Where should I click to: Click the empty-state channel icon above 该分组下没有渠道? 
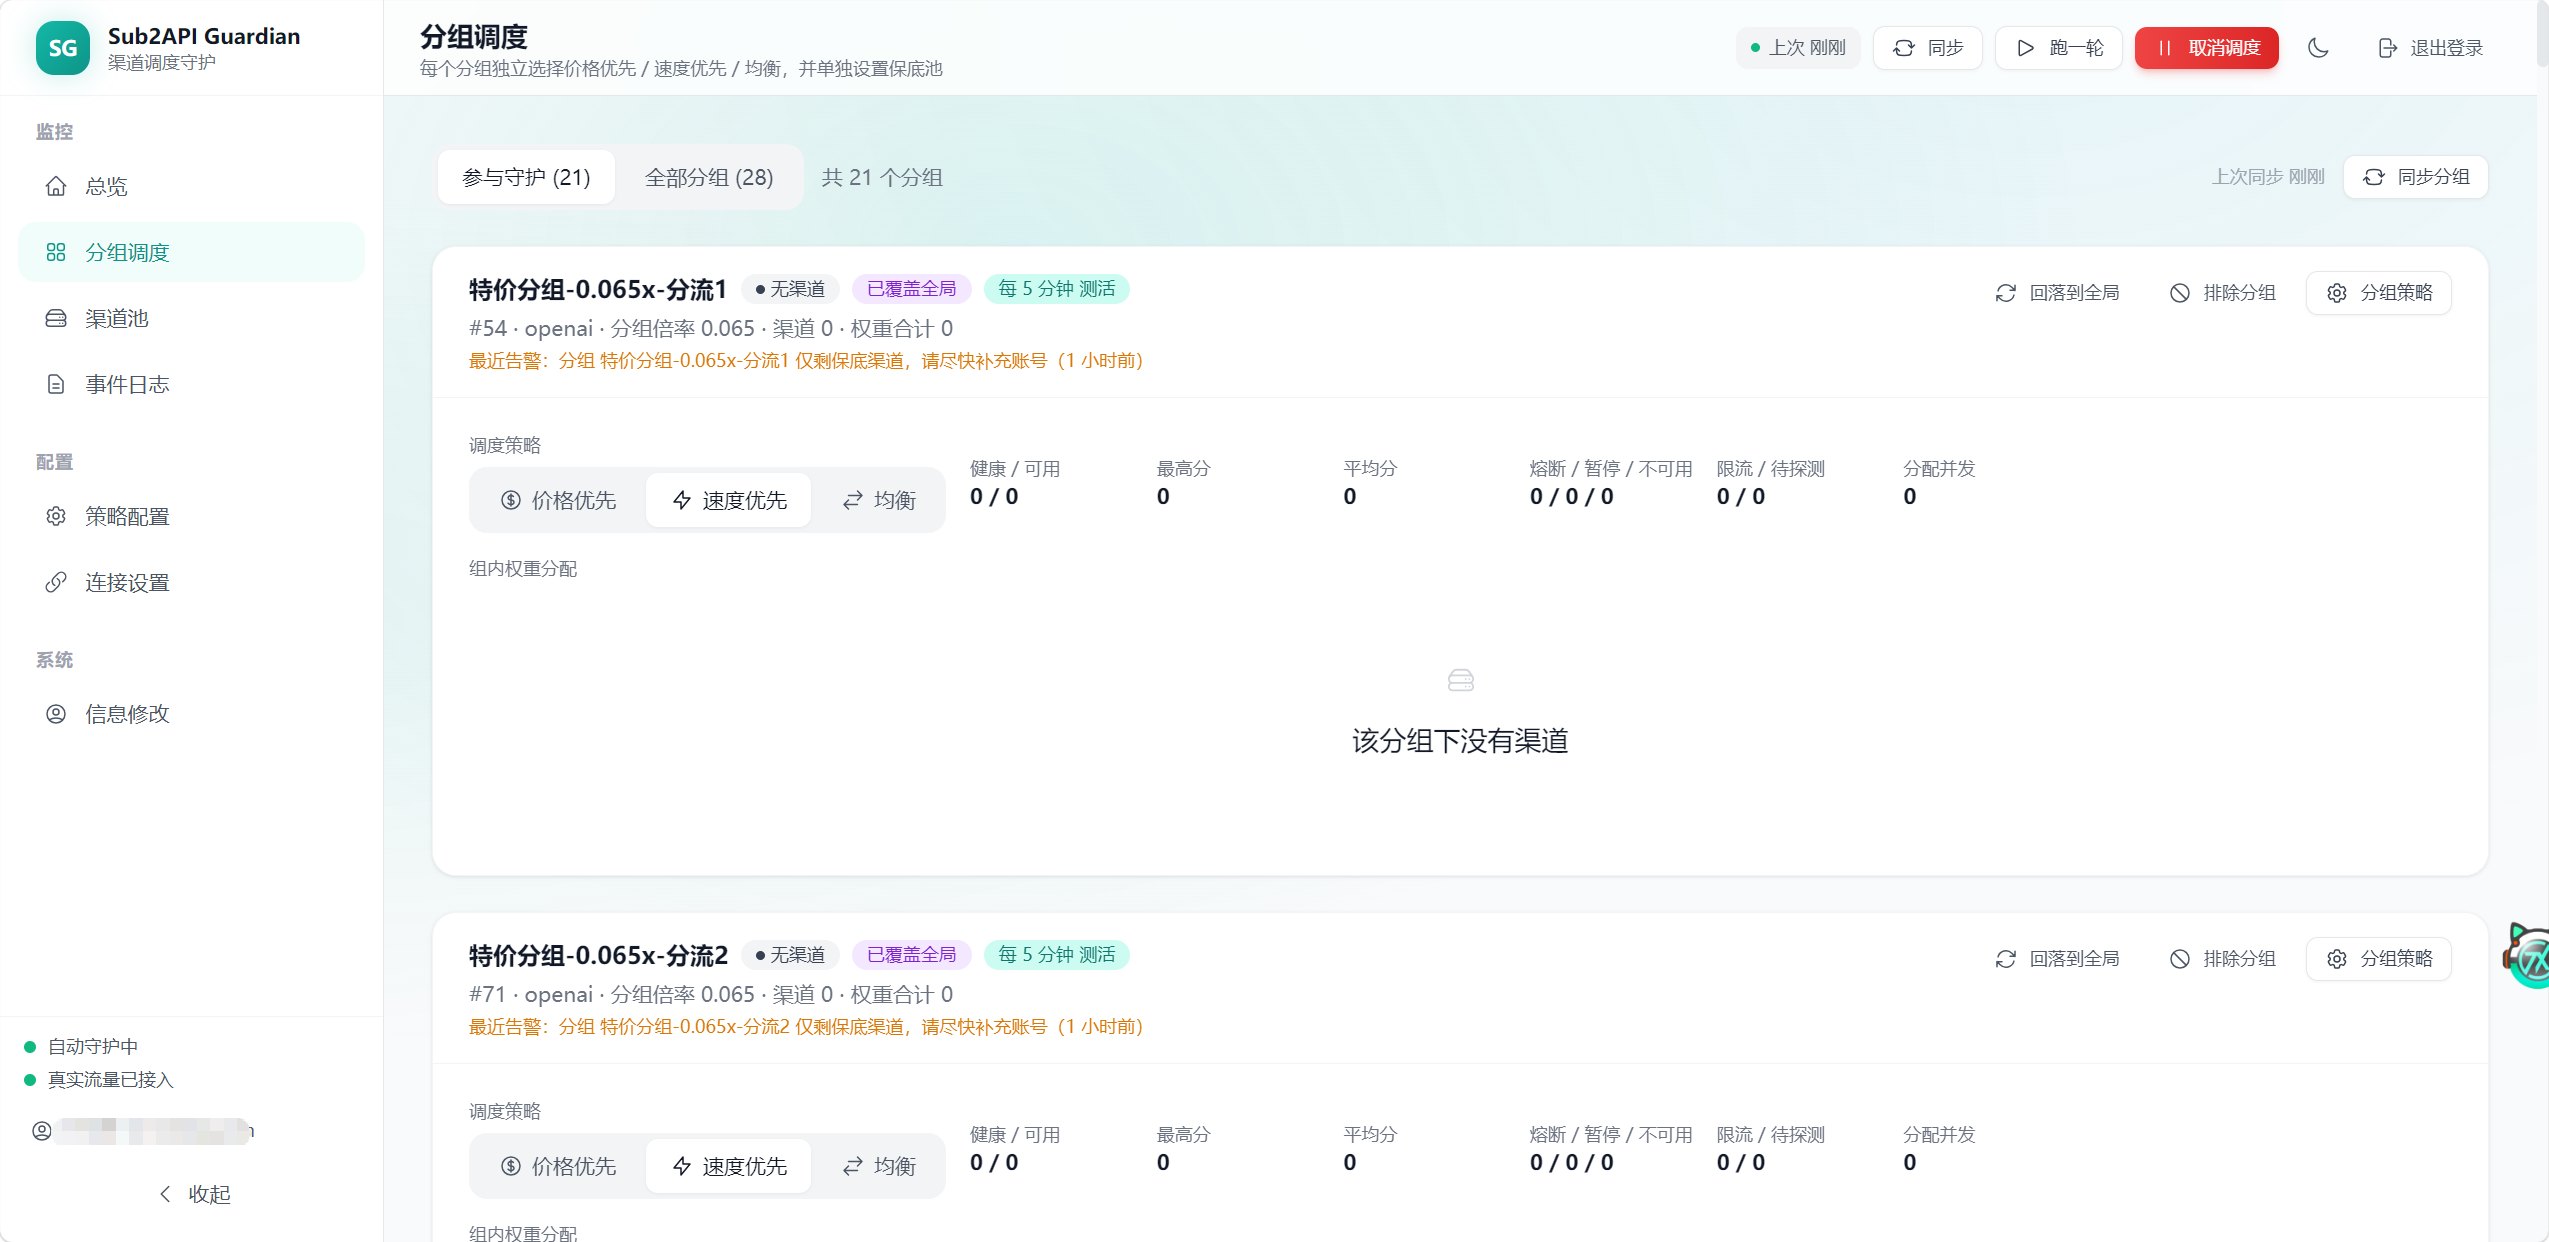(1460, 681)
